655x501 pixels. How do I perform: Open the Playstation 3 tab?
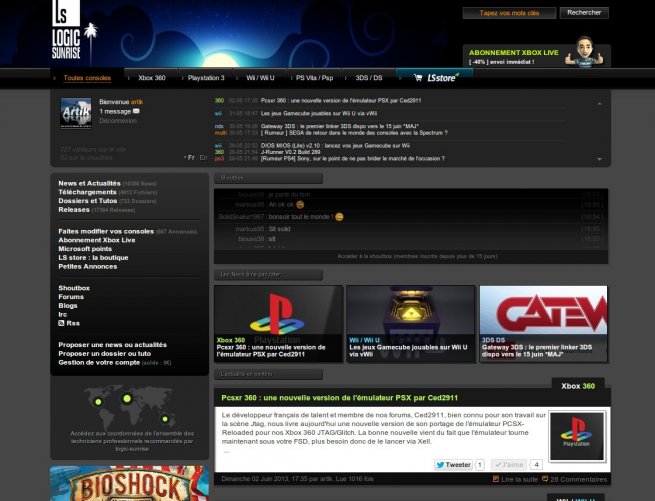(206, 78)
